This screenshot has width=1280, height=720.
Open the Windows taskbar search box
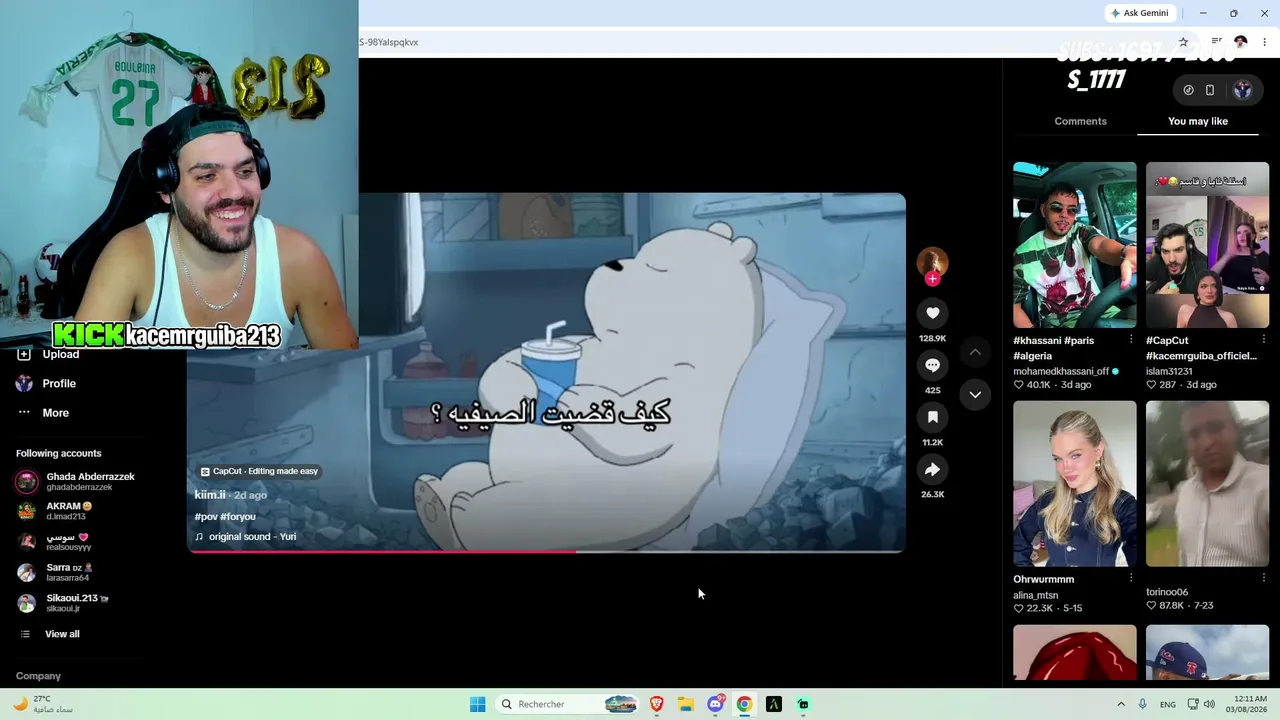click(x=567, y=704)
